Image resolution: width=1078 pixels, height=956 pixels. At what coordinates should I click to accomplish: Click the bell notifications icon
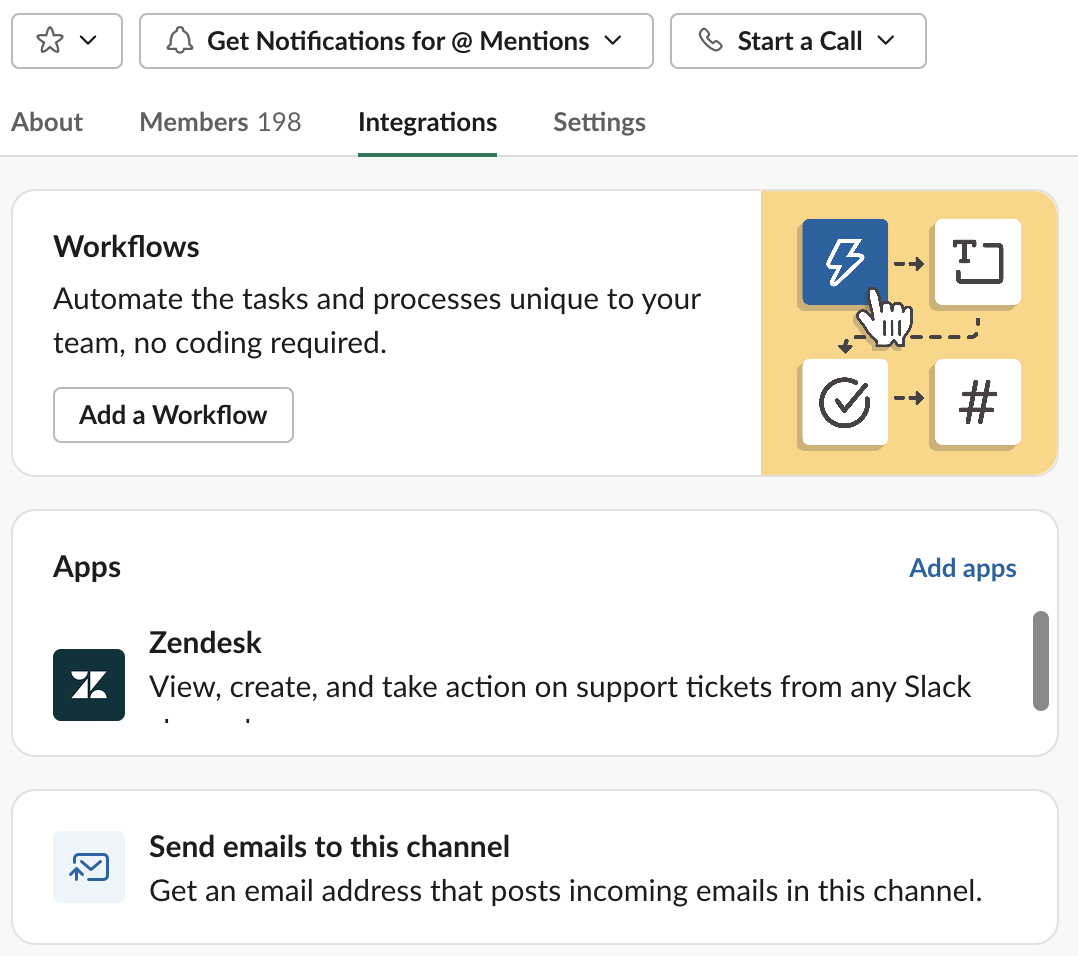(180, 41)
